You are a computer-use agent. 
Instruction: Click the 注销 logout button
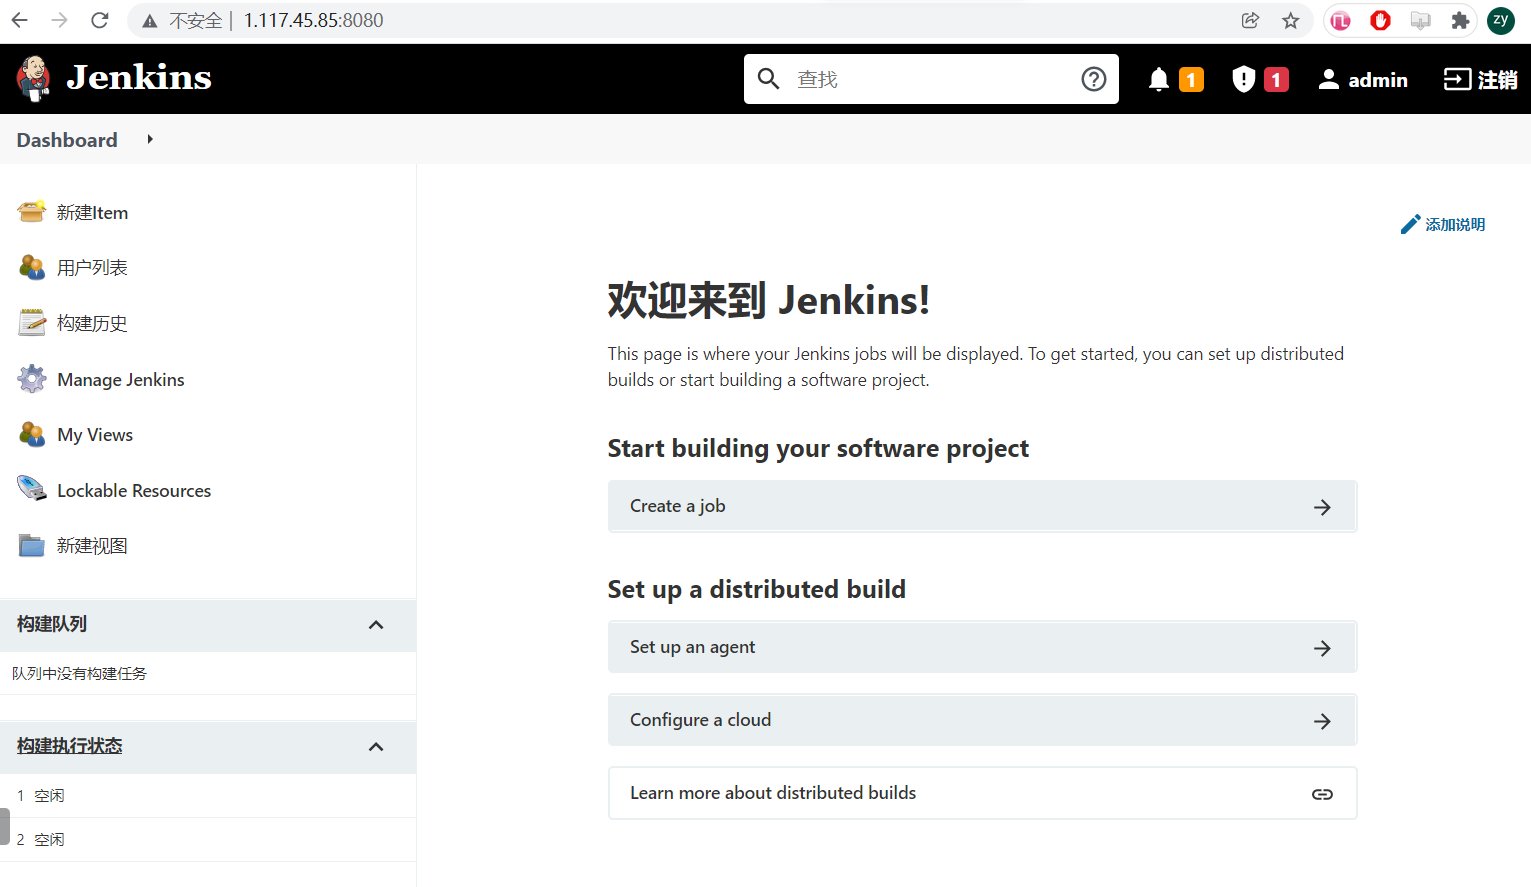(x=1480, y=80)
